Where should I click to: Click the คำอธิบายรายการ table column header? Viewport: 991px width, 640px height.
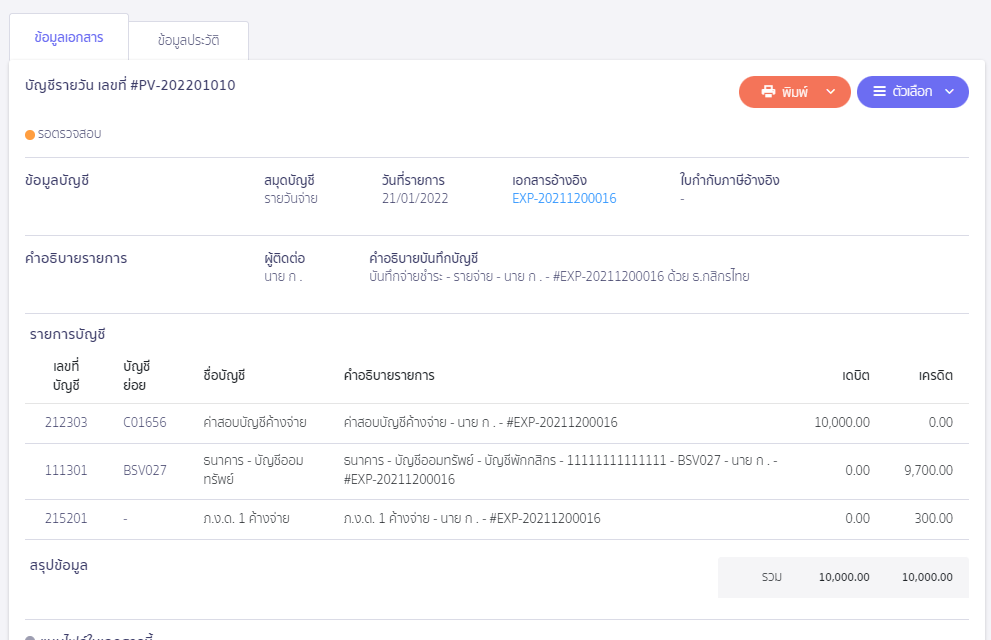389,375
